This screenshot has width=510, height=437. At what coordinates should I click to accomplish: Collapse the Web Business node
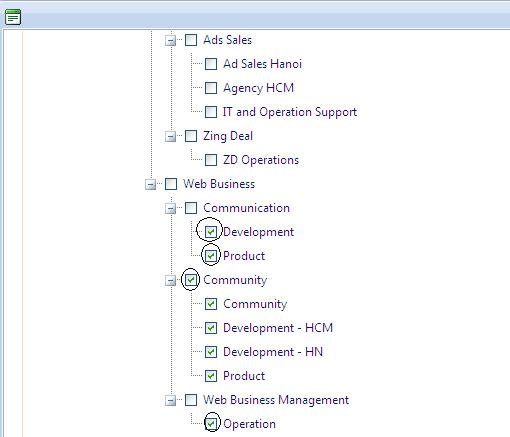coord(150,185)
